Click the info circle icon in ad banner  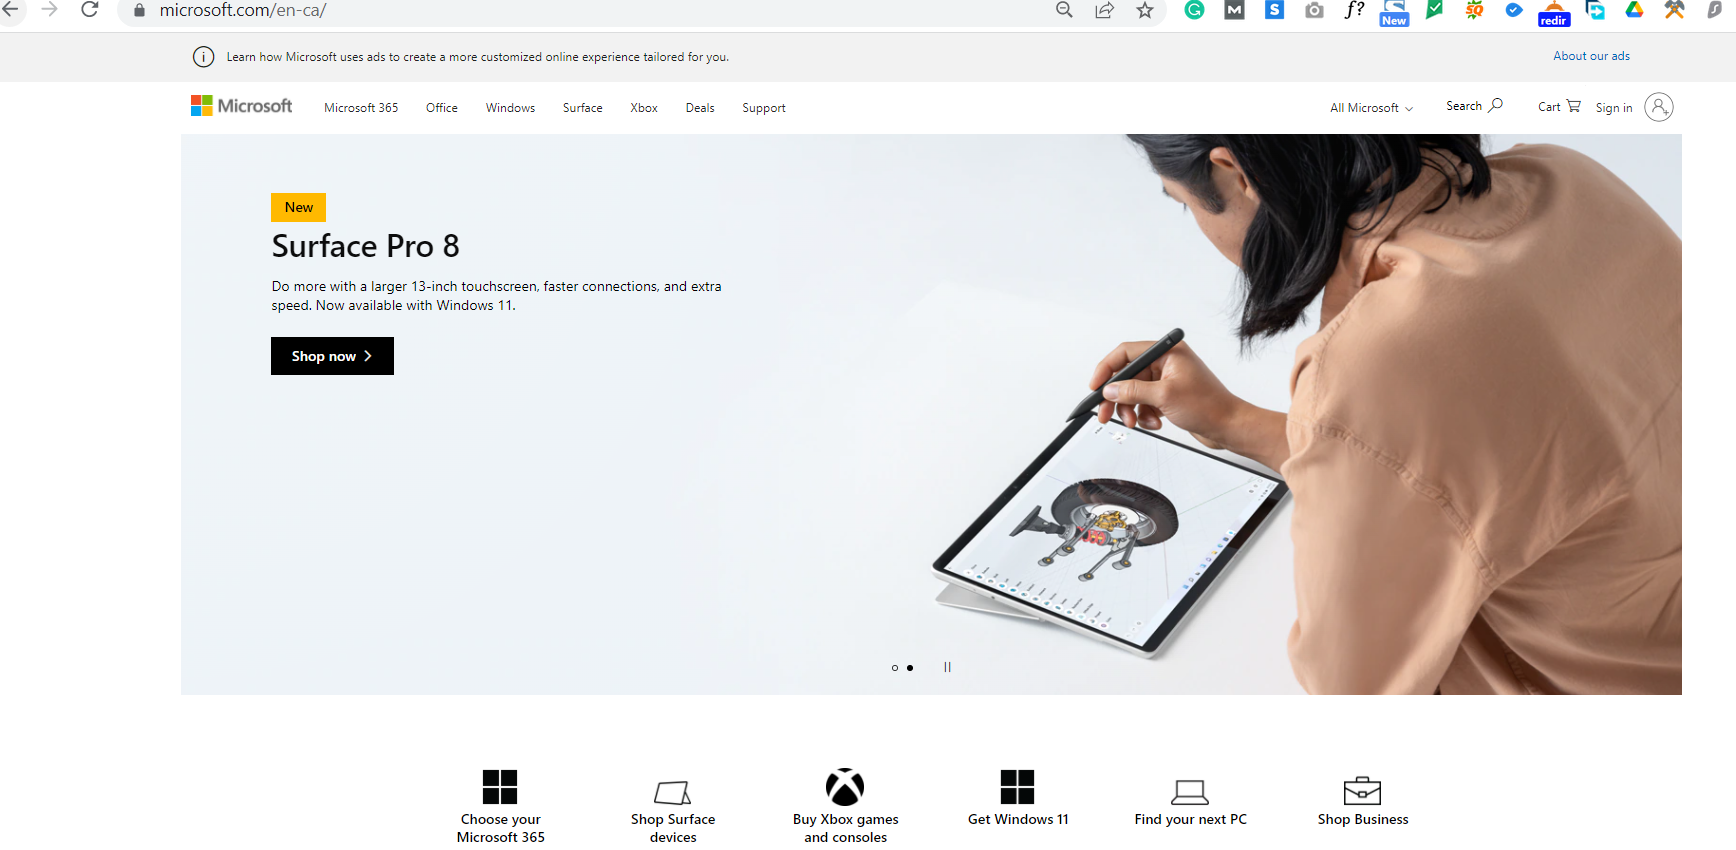click(203, 57)
